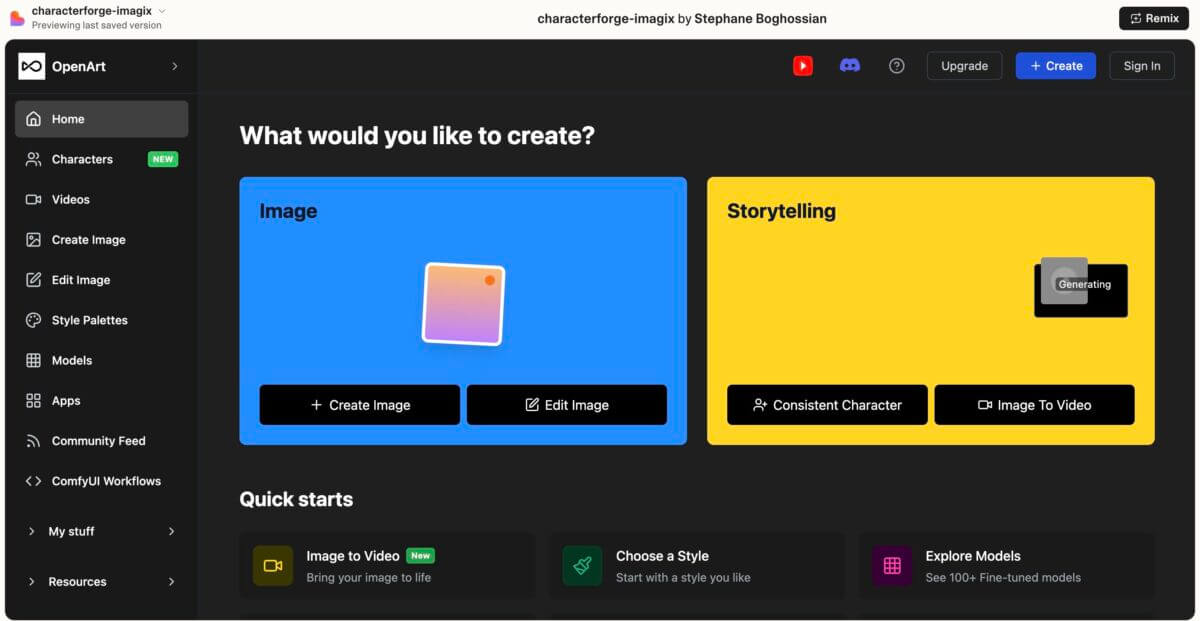Click the Style Palettes palette icon

(x=33, y=320)
